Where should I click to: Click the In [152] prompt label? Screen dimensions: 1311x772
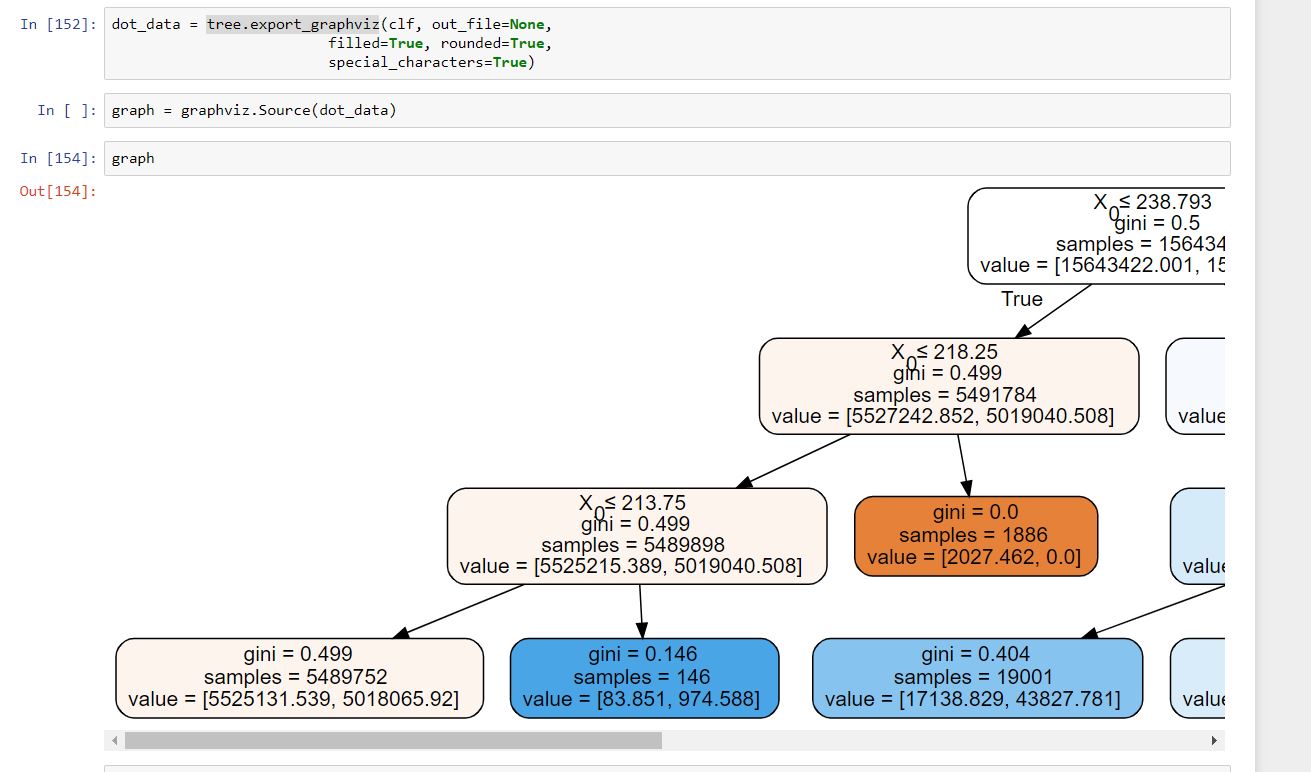[60, 24]
